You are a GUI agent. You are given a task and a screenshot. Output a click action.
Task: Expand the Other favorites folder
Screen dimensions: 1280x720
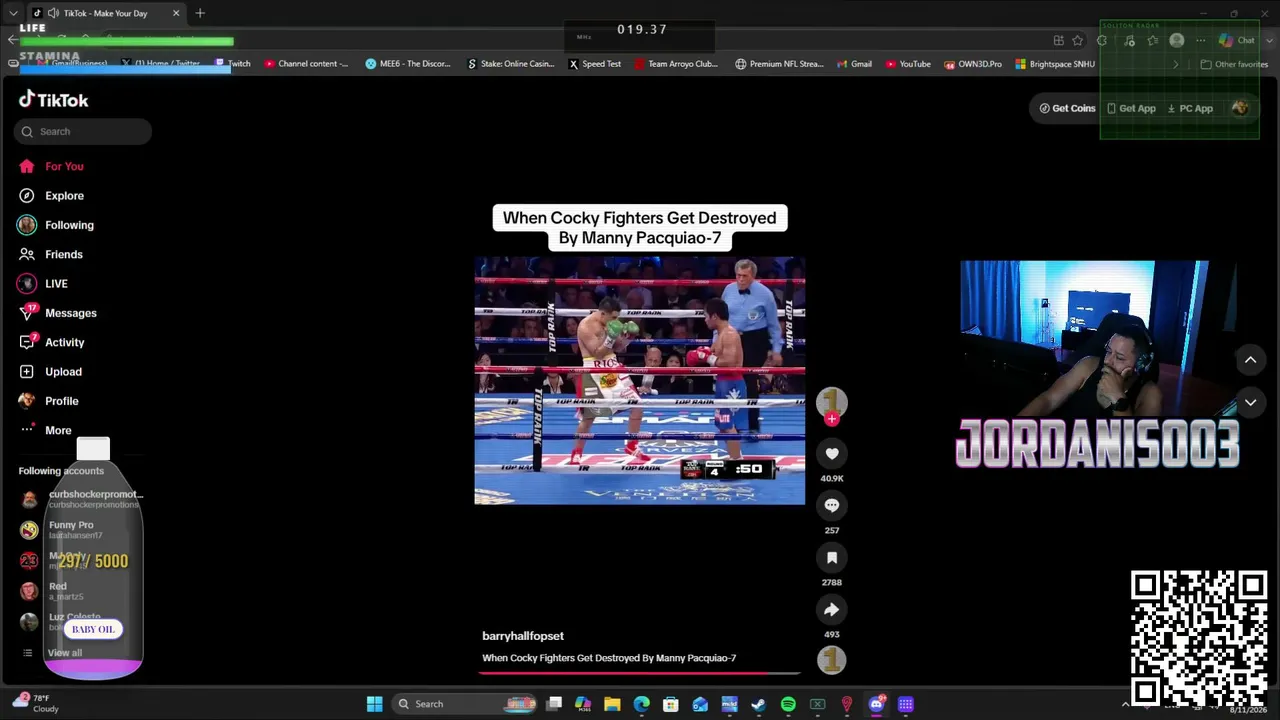coord(1234,64)
